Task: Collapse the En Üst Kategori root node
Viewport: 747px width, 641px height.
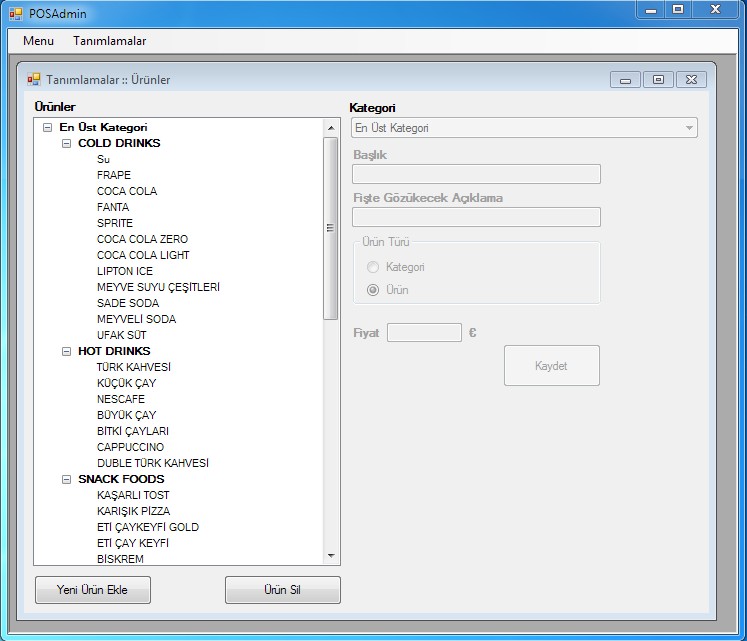Action: point(48,127)
